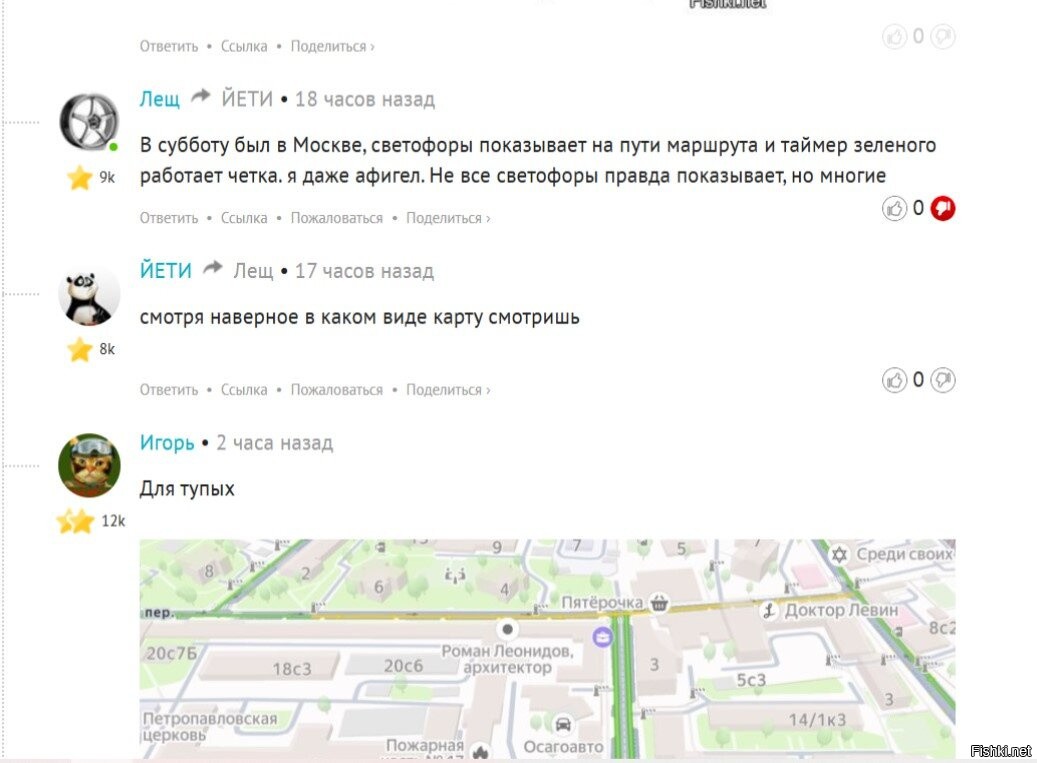Open Лещ's wheel avatar profile
The width and height of the screenshot is (1037, 763).
89,122
